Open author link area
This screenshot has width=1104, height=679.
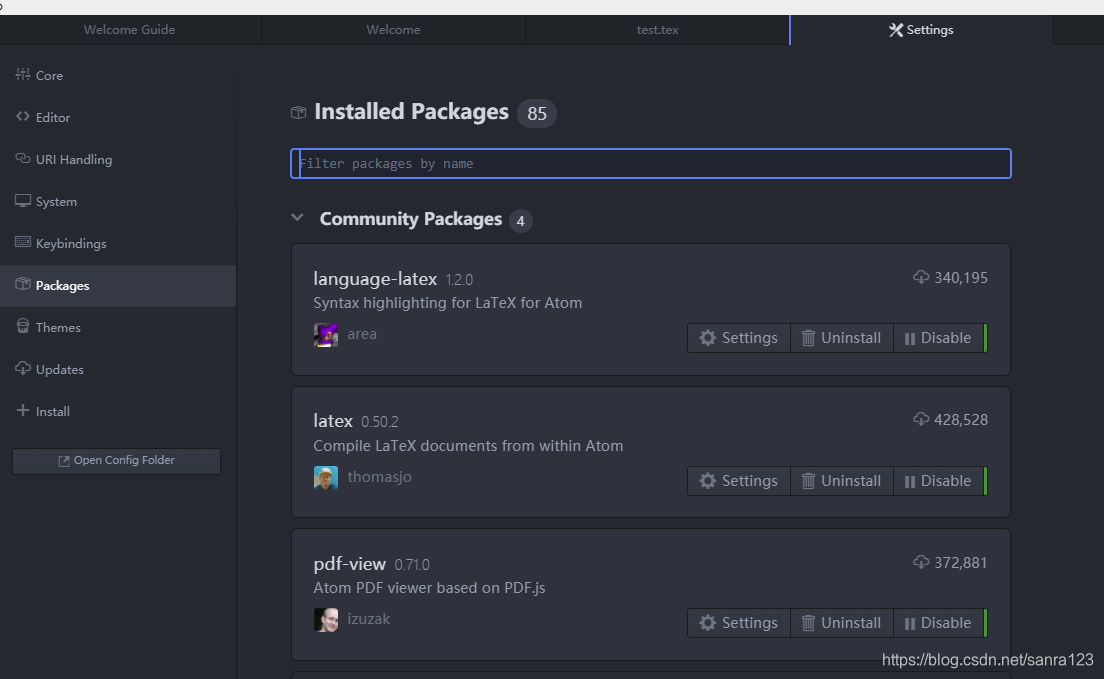(362, 335)
